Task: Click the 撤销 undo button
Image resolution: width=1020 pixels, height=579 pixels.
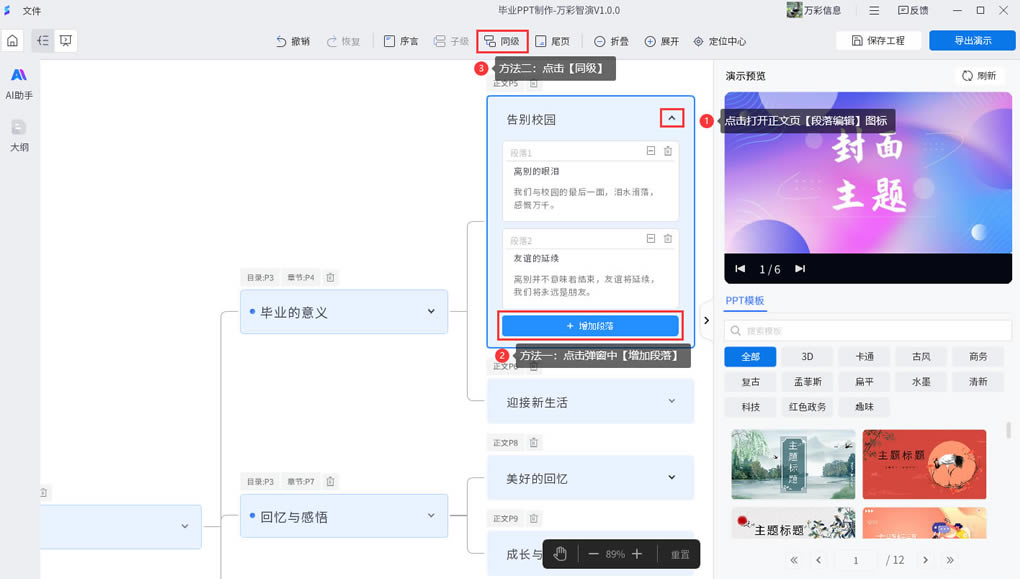Action: coord(292,41)
